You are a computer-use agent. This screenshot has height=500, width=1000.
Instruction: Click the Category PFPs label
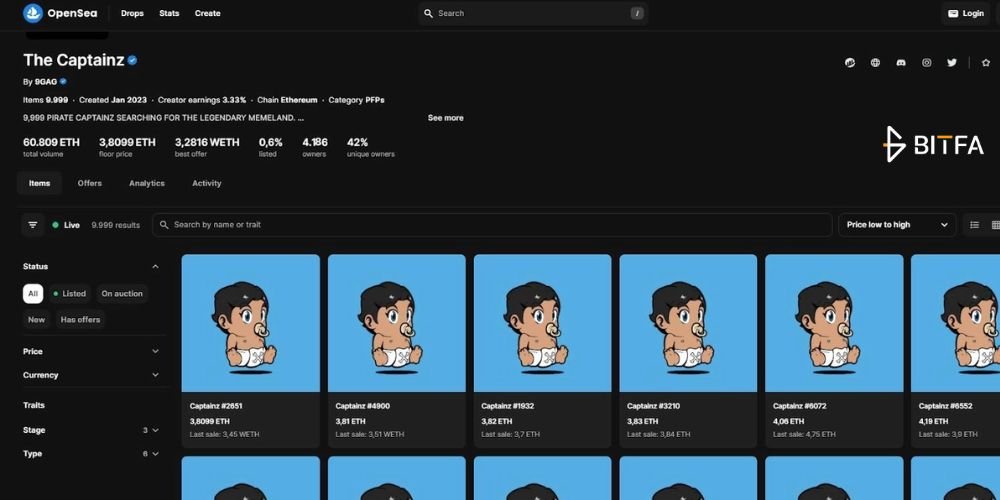click(357, 100)
